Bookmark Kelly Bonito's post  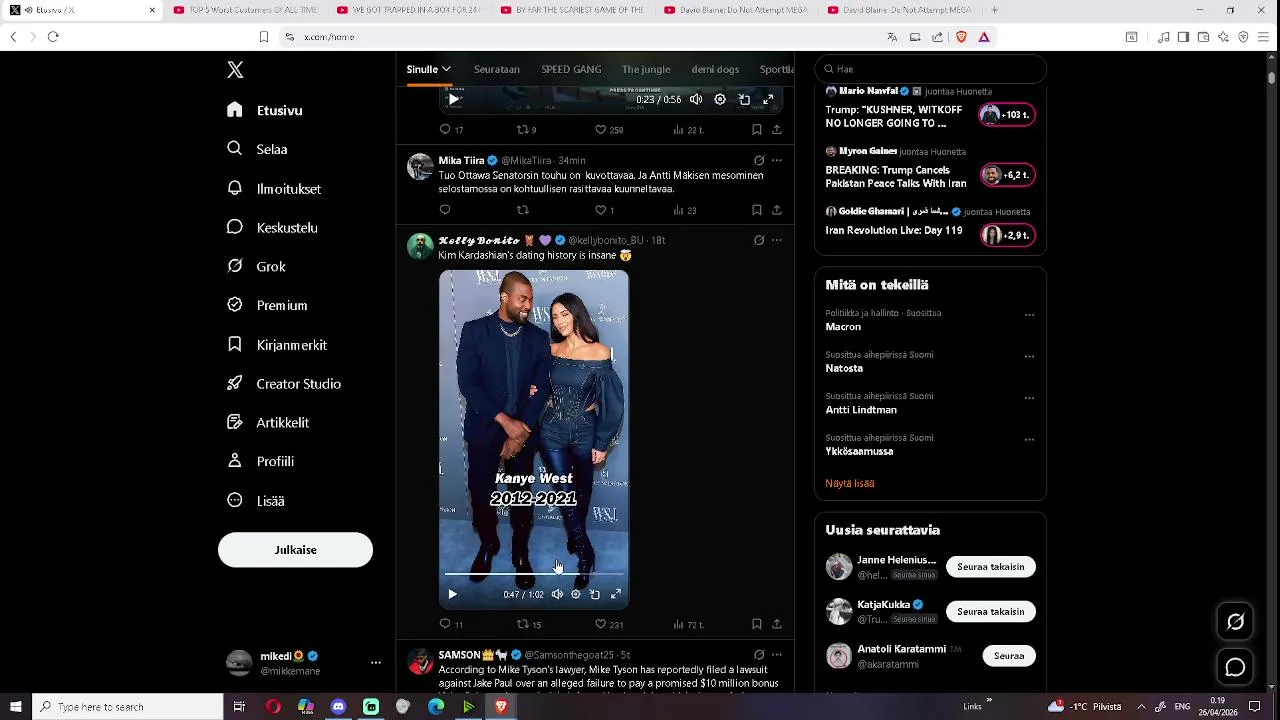pos(757,624)
